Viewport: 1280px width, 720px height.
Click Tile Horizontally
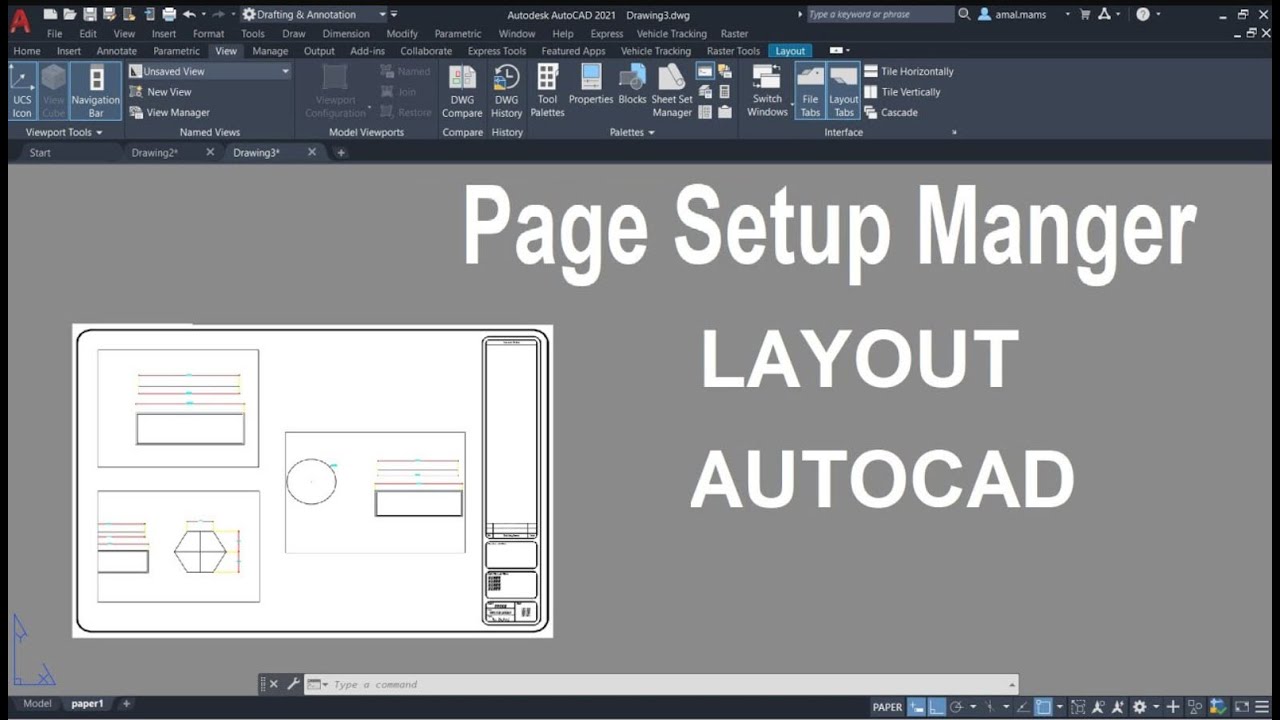pyautogui.click(x=909, y=71)
